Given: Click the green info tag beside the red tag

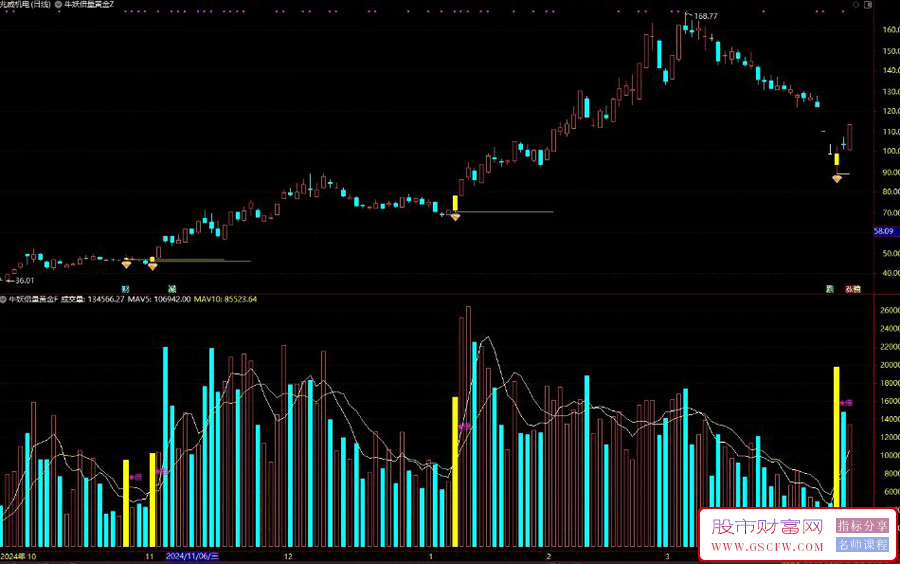Looking at the screenshot, I should pos(830,289).
